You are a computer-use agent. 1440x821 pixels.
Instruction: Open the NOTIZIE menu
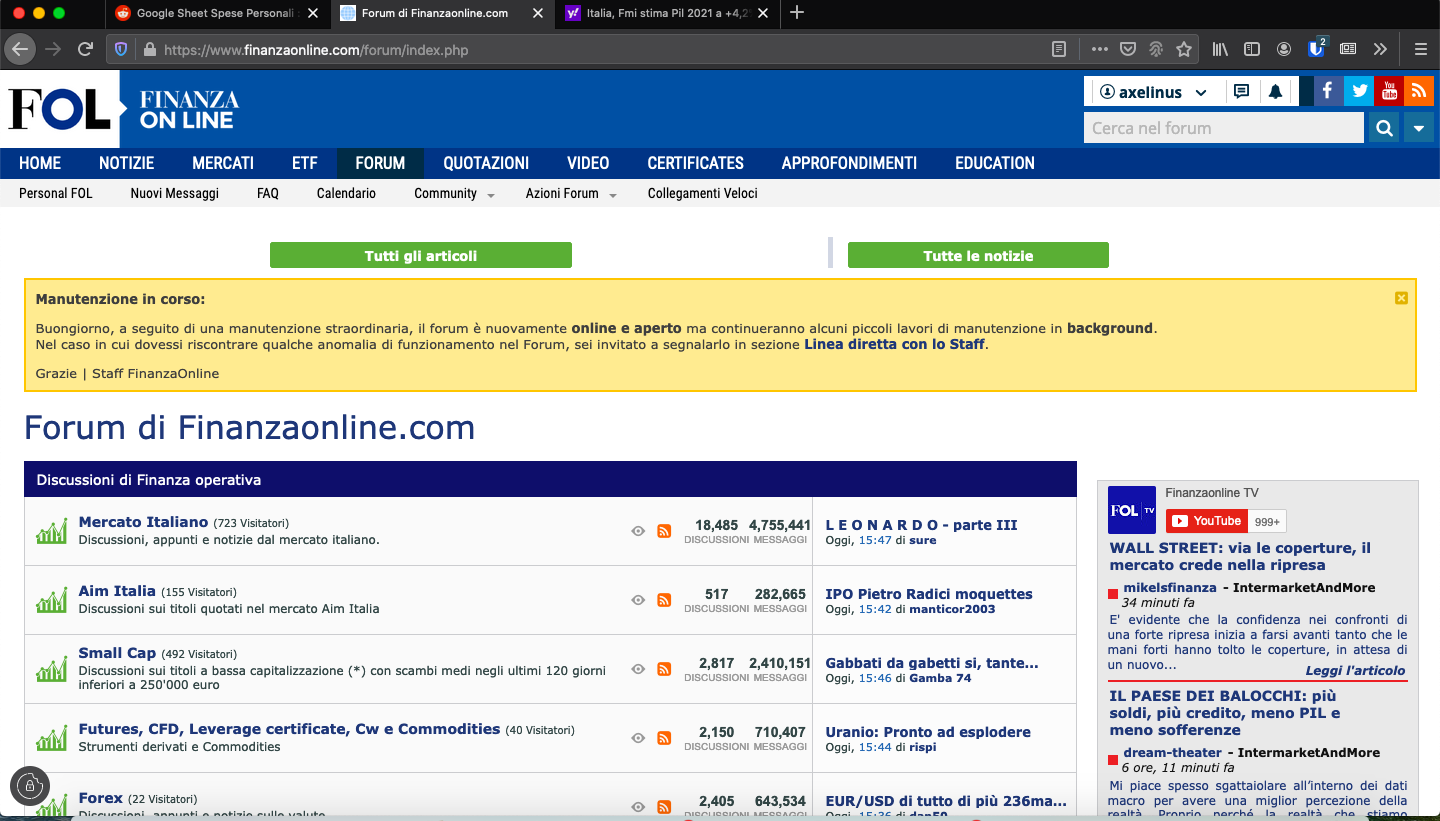click(x=127, y=163)
